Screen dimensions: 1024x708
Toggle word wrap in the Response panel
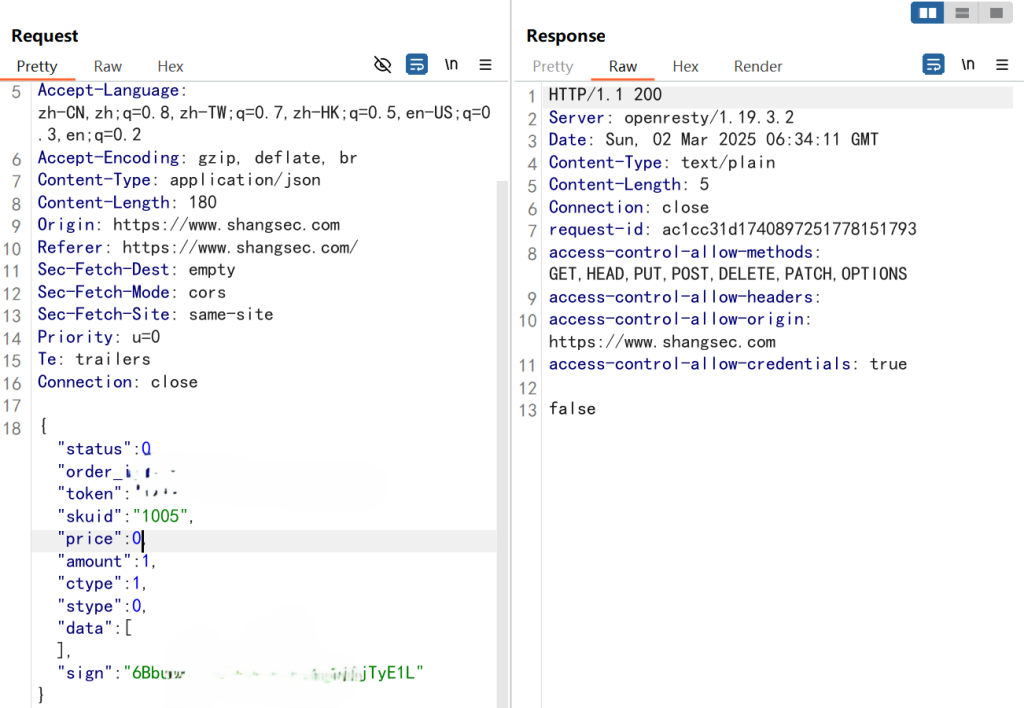click(x=933, y=65)
